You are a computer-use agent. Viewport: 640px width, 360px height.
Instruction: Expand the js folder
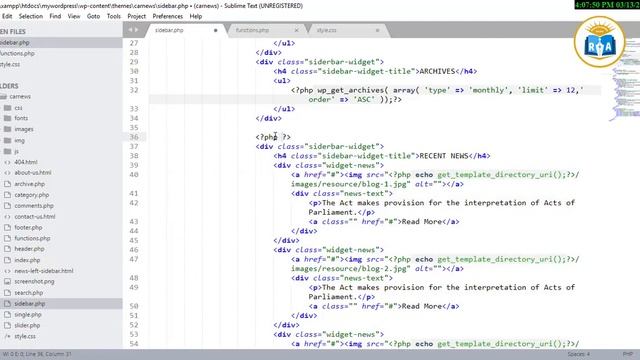(7, 151)
